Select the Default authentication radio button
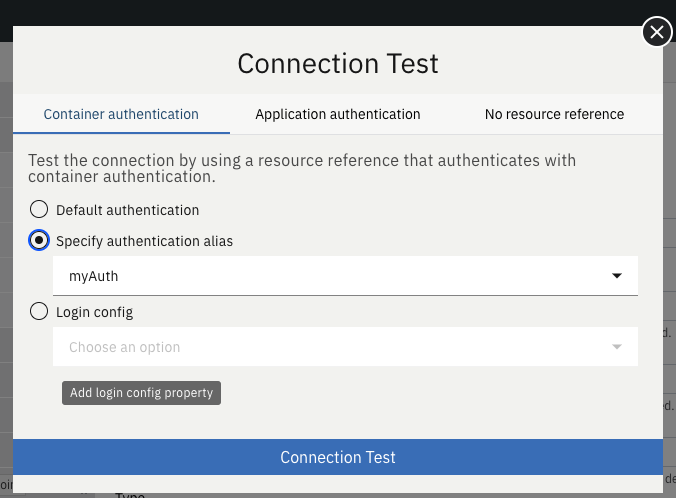This screenshot has height=498, width=676. click(x=39, y=210)
